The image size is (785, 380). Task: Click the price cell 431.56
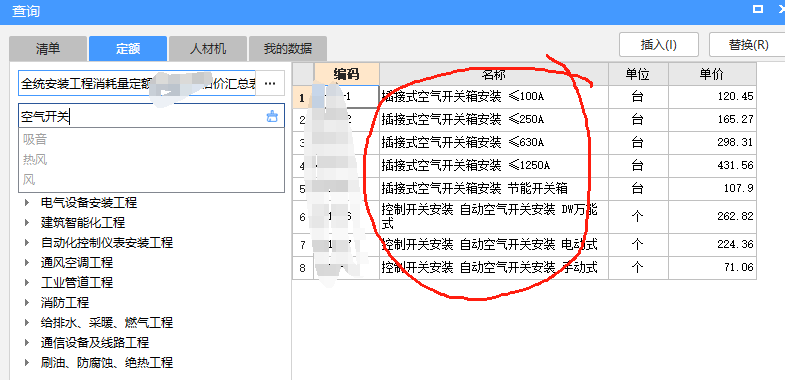(x=712, y=166)
